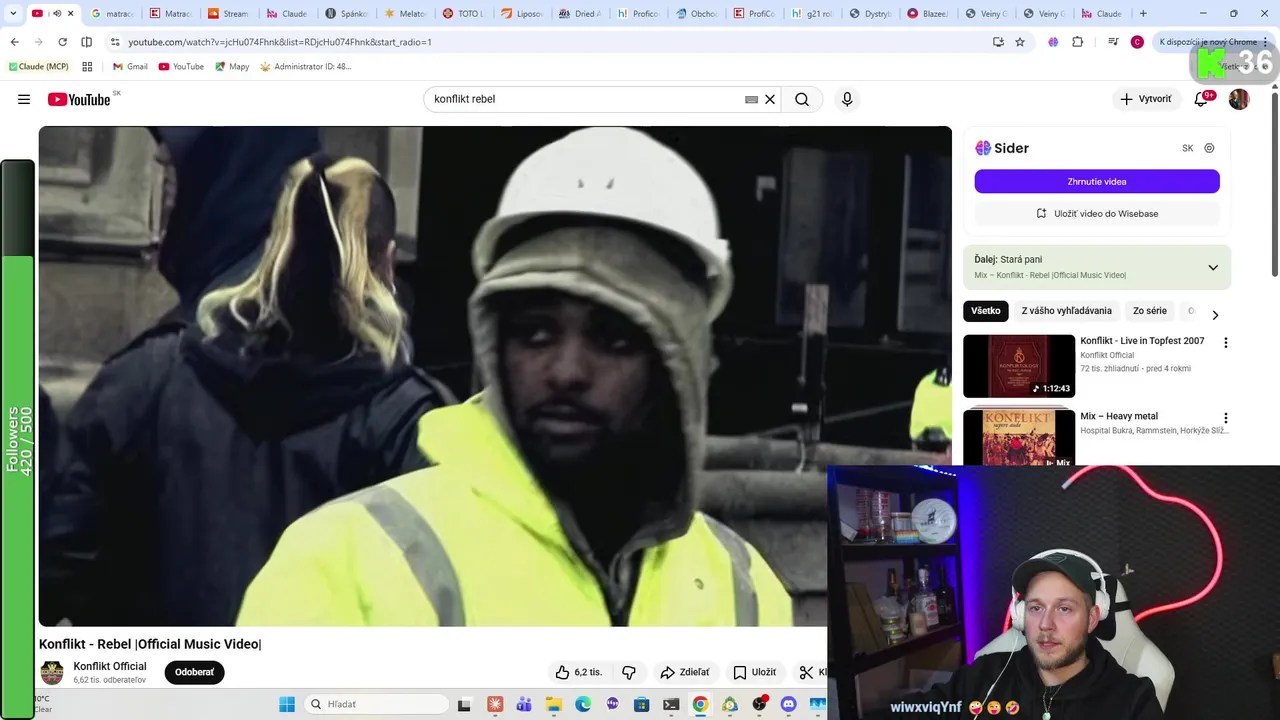Go back in browser history

pos(14,42)
